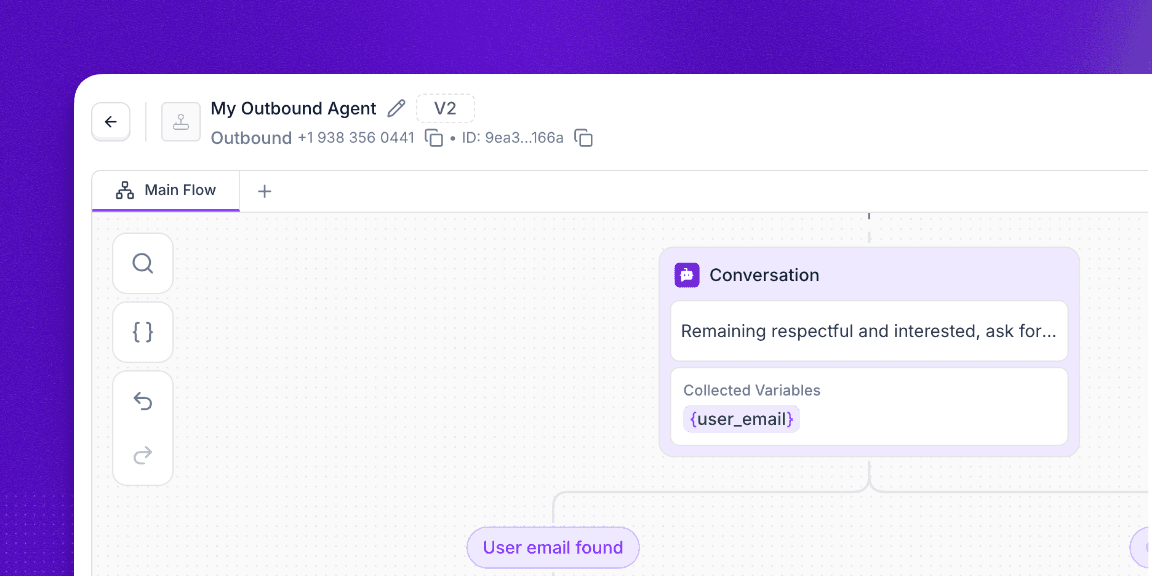1152x576 pixels.
Task: Copy the agent ID 9ea3...166a
Action: [x=583, y=138]
